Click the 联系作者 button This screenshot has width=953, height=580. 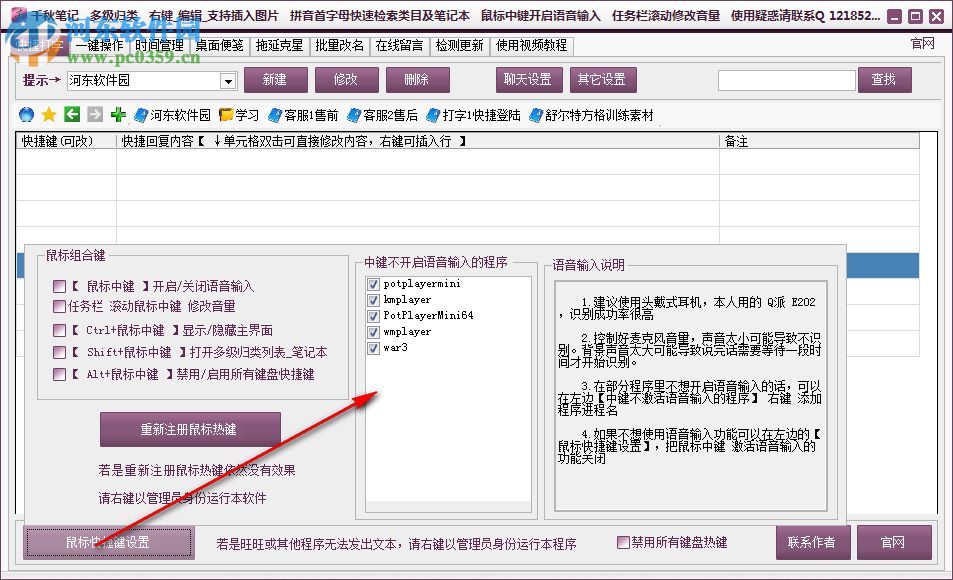(812, 542)
